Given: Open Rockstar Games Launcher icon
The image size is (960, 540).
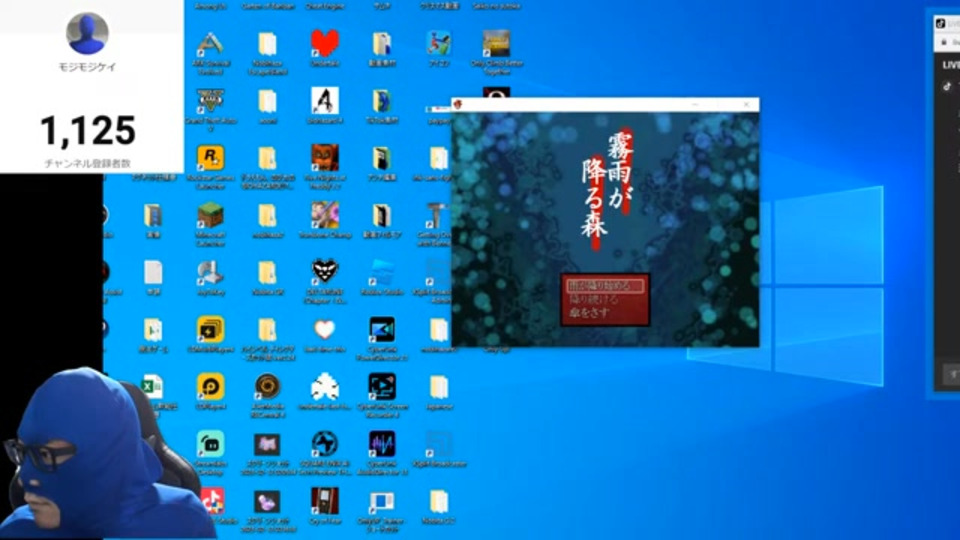Looking at the screenshot, I should [211, 158].
